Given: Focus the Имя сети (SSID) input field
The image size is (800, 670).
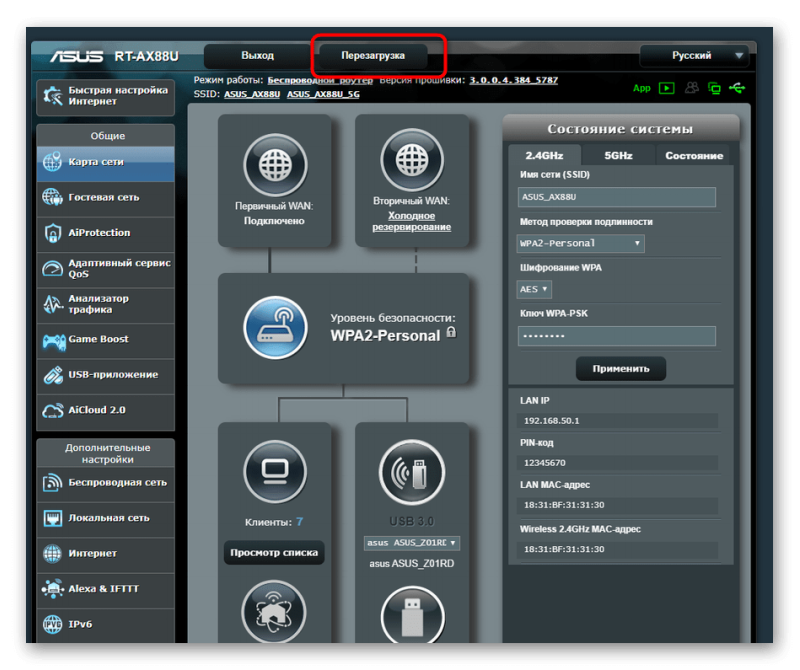Looking at the screenshot, I should point(616,197).
